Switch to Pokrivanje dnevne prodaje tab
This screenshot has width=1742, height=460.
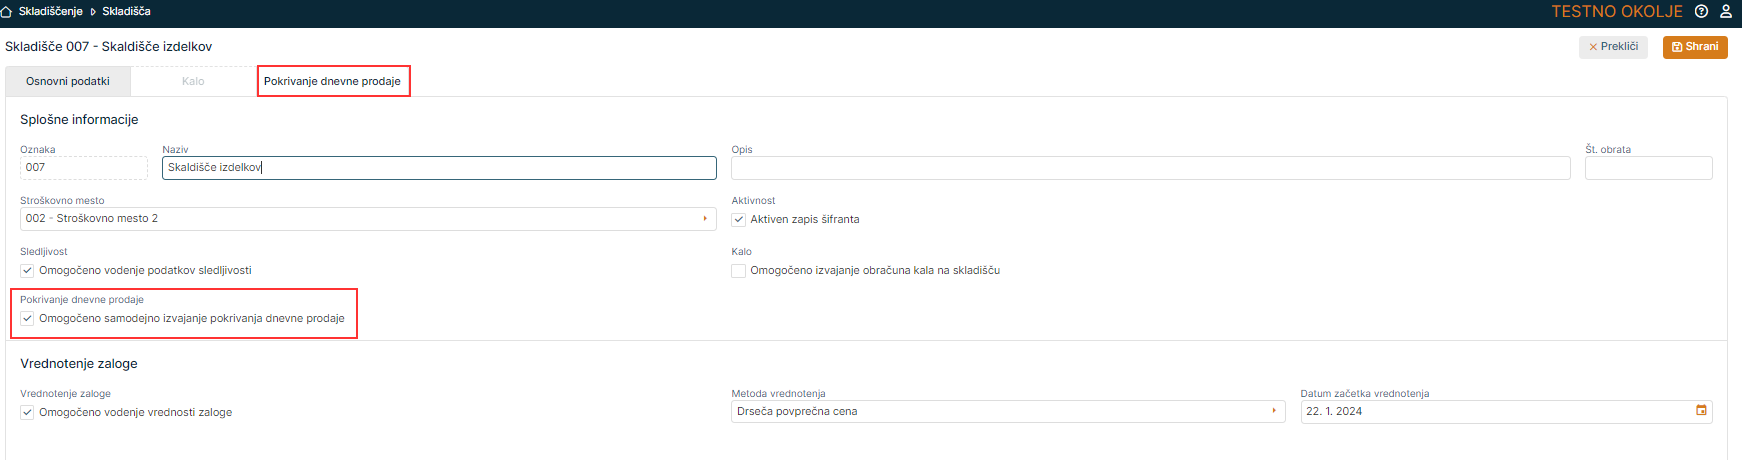(332, 82)
